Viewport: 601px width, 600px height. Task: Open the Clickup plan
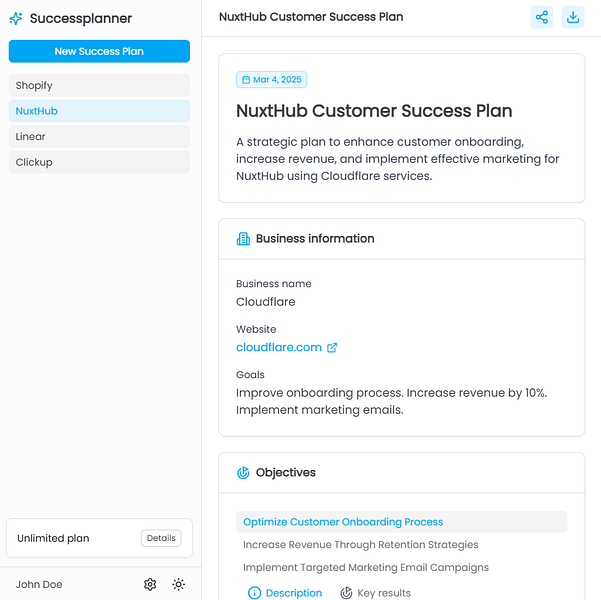tap(99, 162)
